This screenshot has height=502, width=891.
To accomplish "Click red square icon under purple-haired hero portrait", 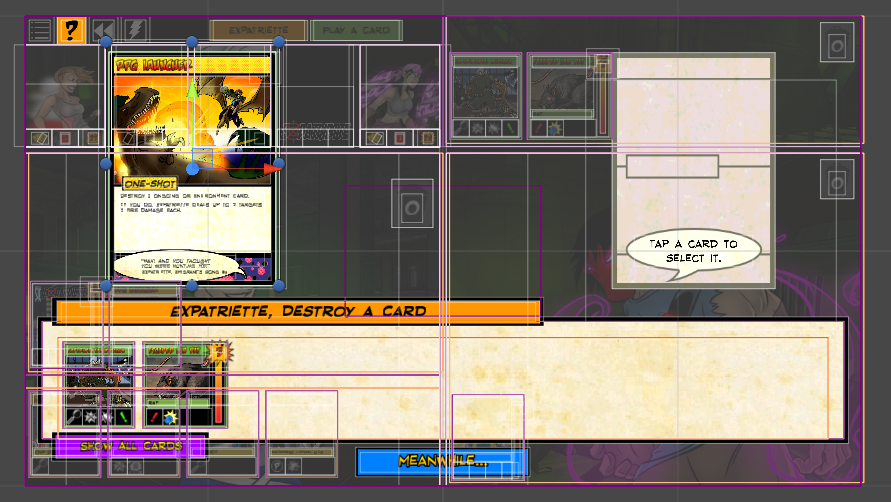I will (400, 138).
